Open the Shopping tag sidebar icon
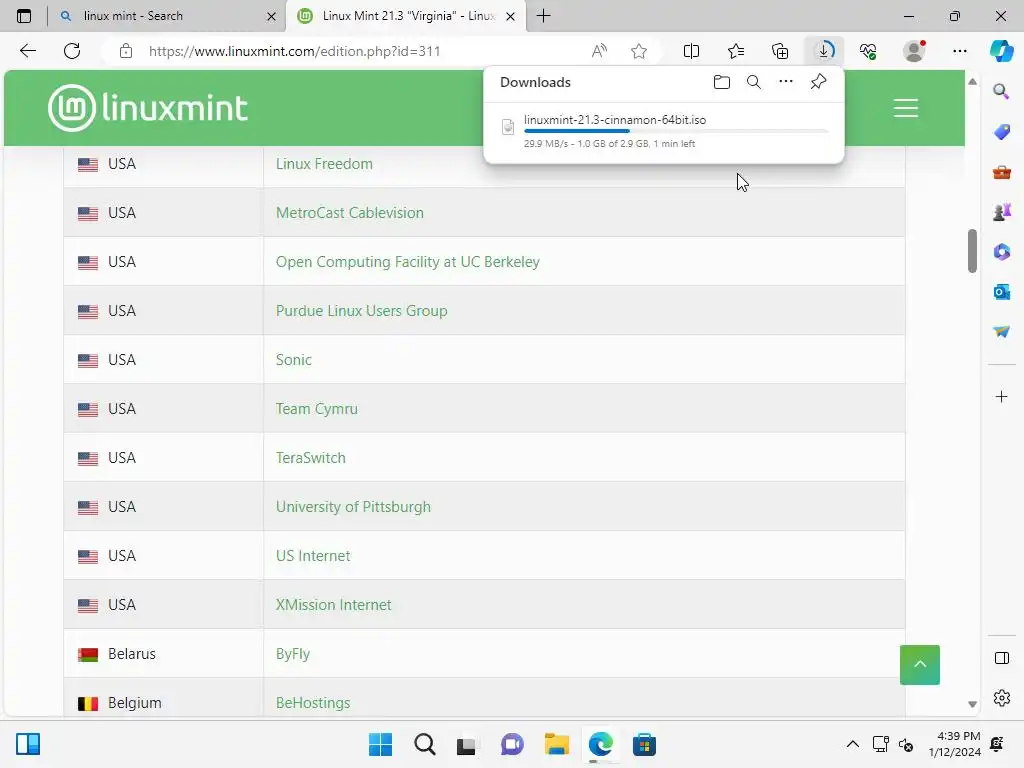Screen dimensions: 1024x768 coord(1001,132)
